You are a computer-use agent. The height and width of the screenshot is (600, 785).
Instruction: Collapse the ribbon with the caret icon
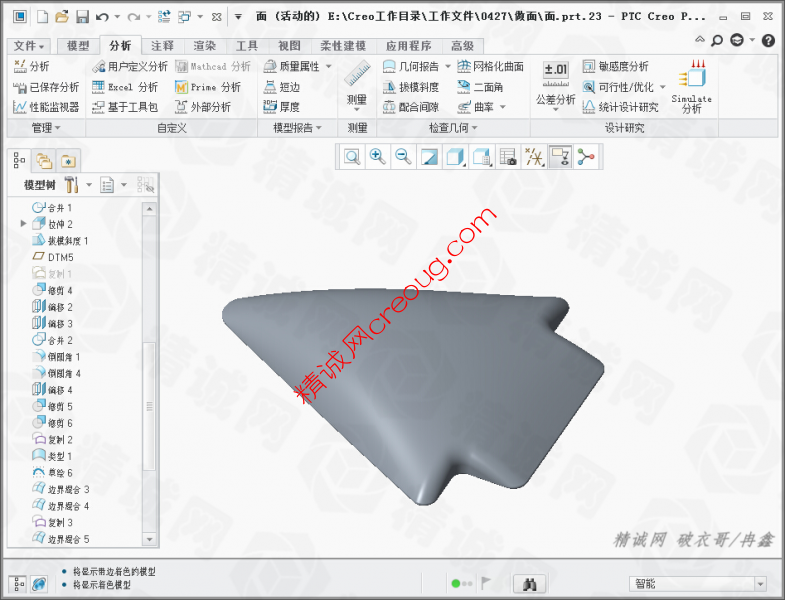(700, 39)
